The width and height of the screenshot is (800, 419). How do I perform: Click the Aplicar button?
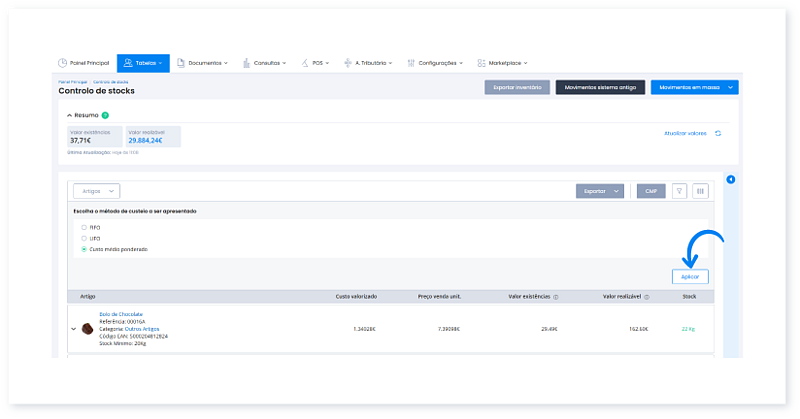(690, 277)
